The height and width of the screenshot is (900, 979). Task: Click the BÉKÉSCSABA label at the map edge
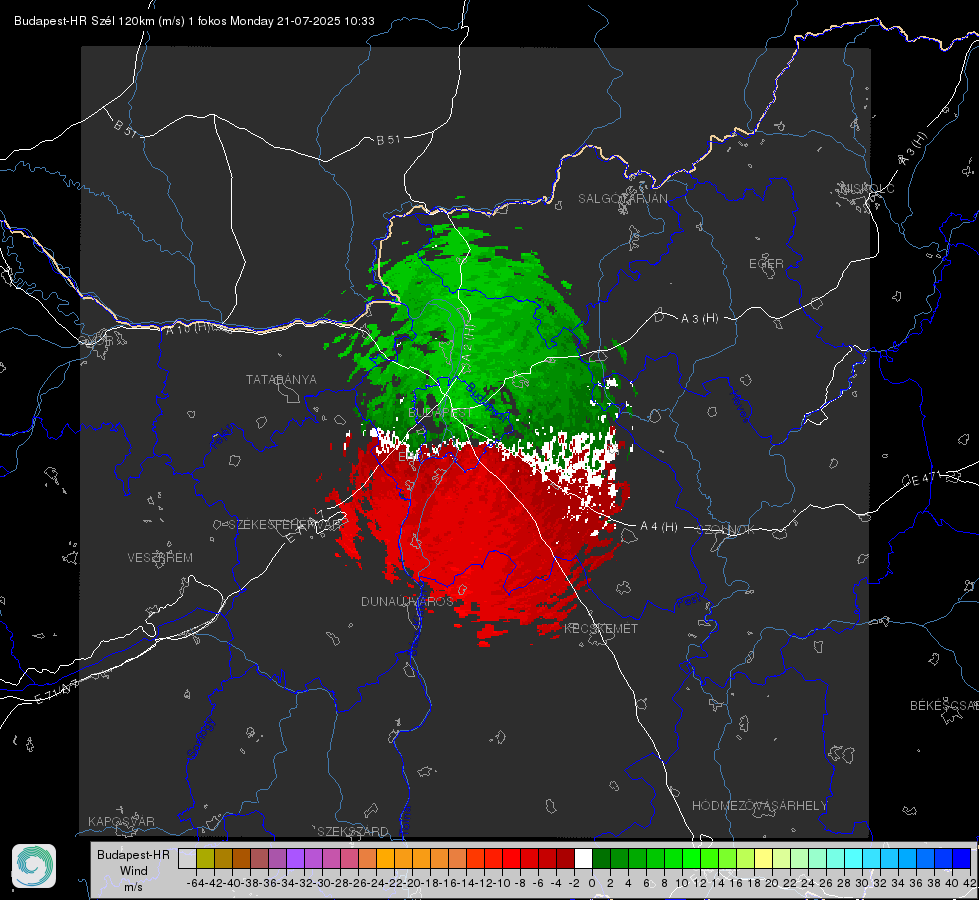coord(944,706)
